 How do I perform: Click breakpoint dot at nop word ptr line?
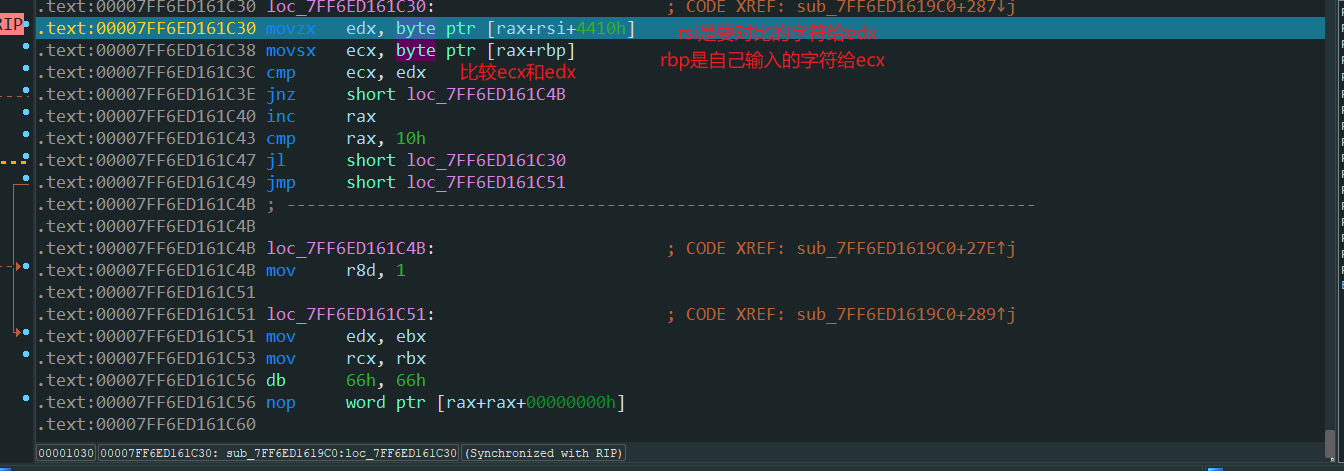pos(25,400)
